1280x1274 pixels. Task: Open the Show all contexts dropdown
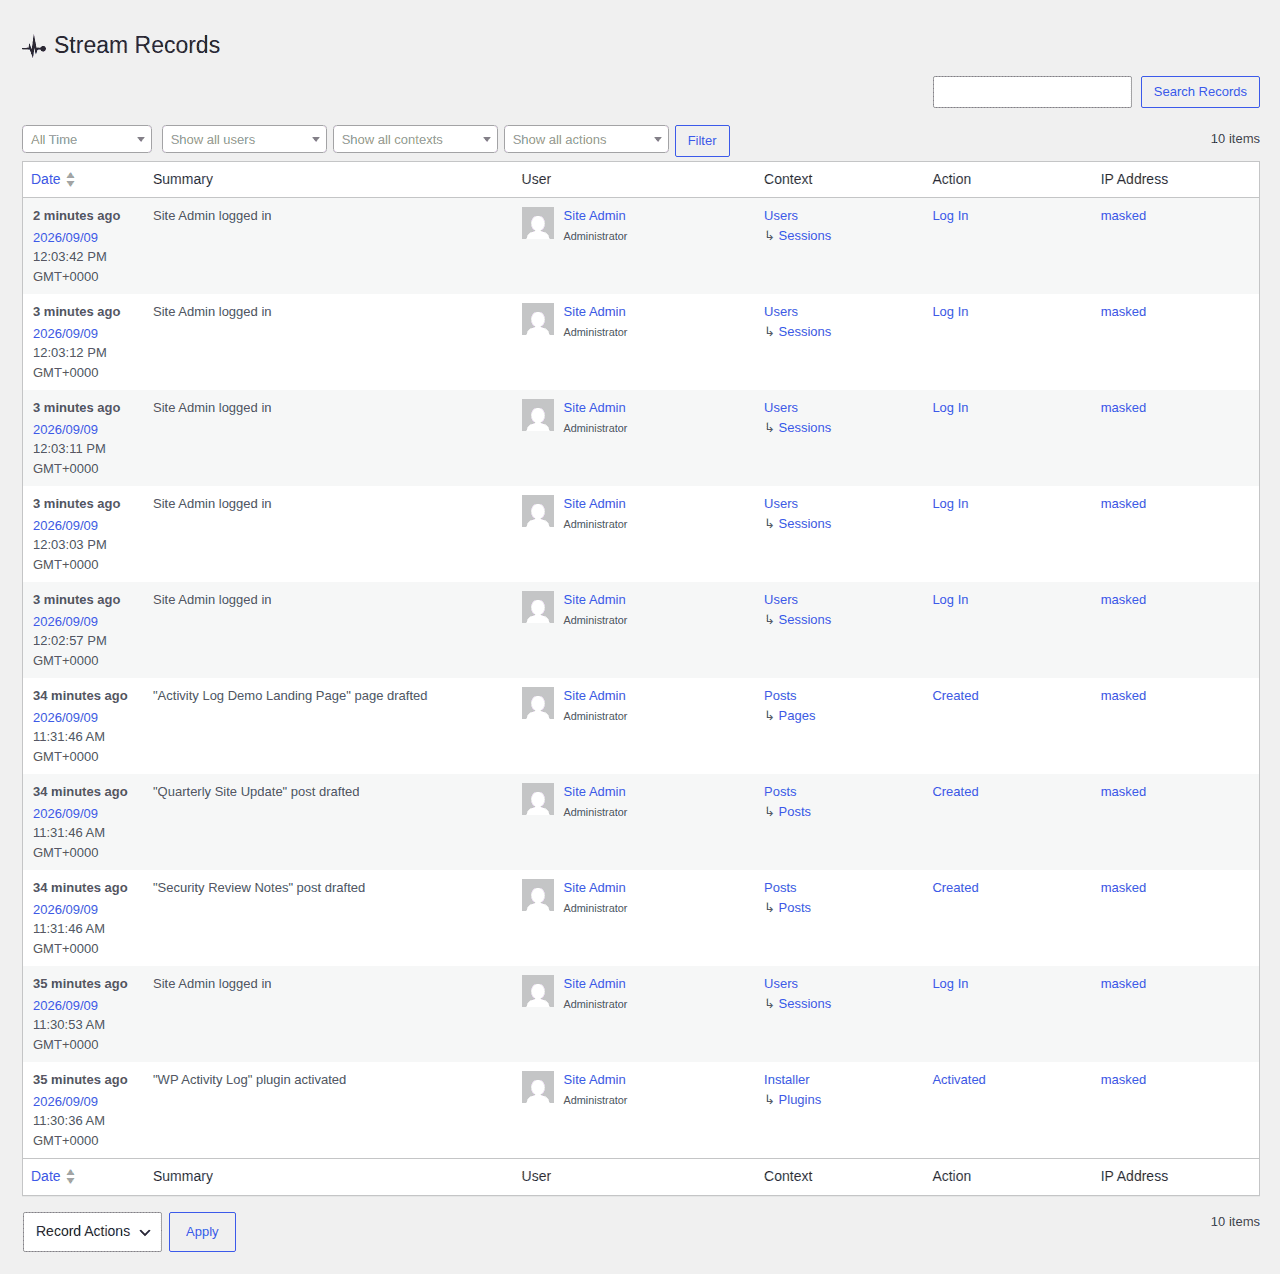(x=416, y=139)
